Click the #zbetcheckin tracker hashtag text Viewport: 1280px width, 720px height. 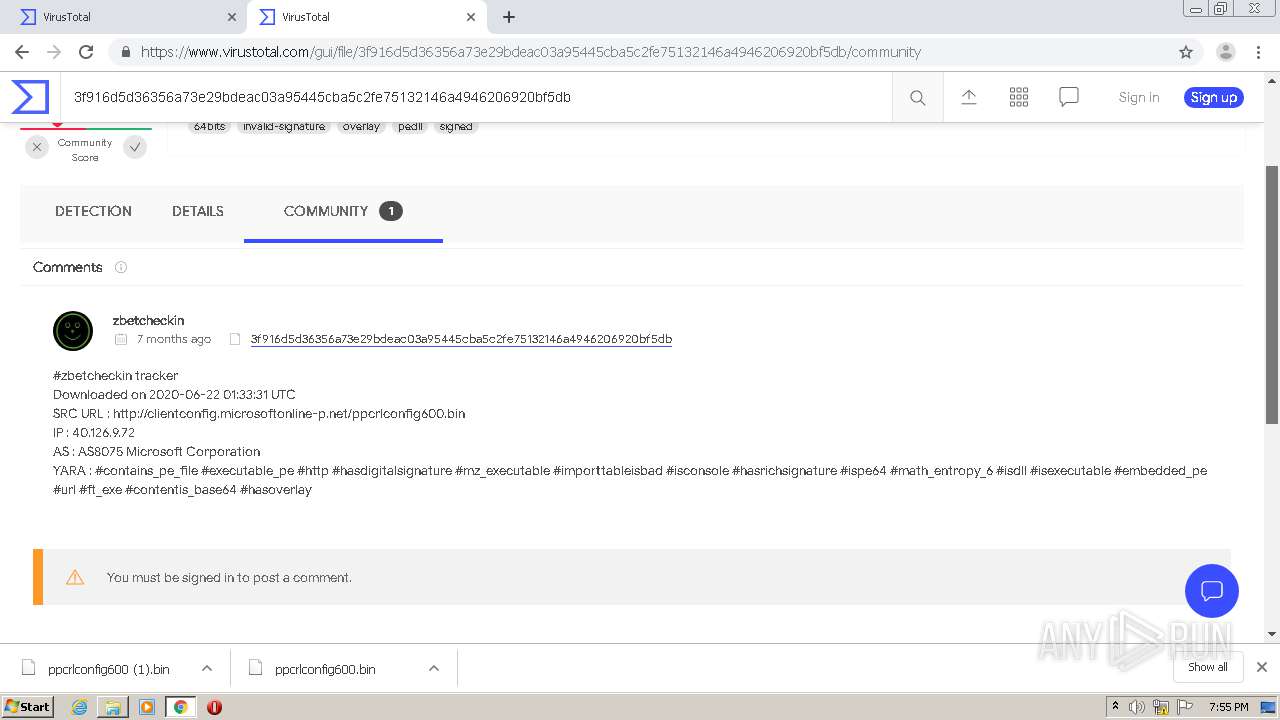pyautogui.click(x=115, y=376)
